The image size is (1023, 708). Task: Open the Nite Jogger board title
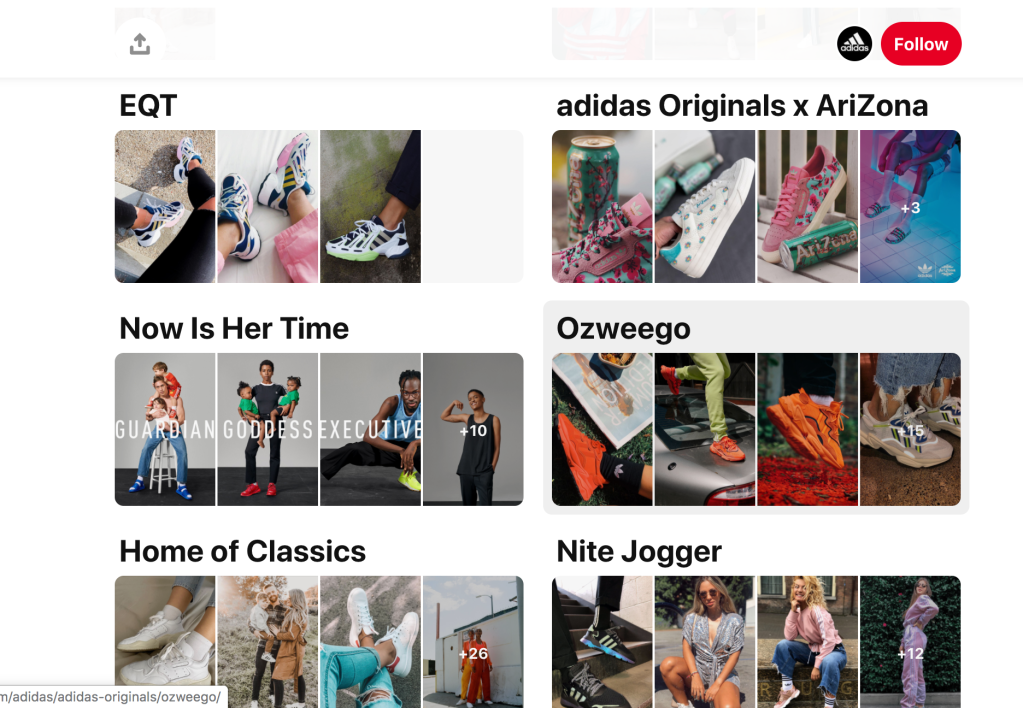point(639,551)
